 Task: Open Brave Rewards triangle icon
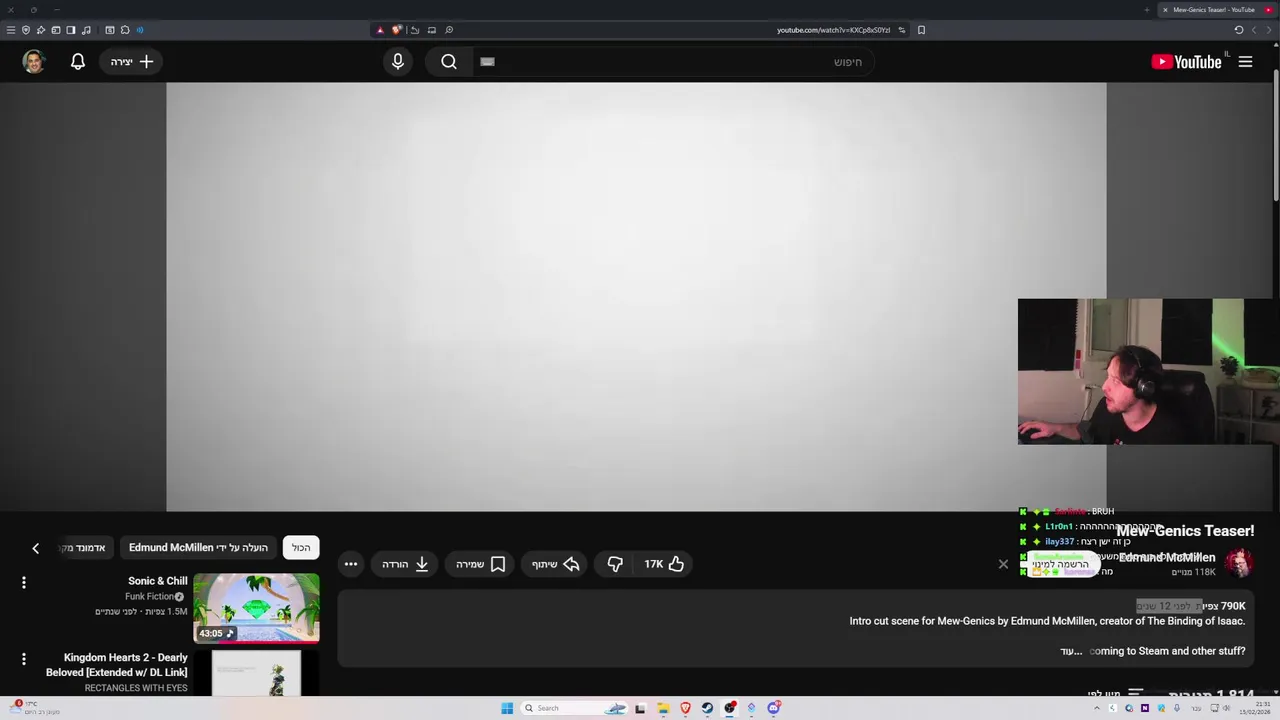[x=380, y=30]
